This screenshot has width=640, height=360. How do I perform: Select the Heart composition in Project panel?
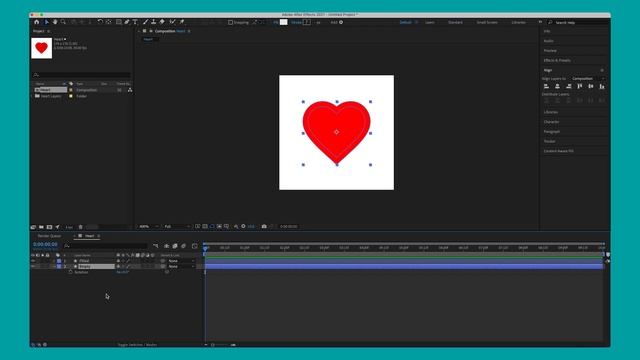51,90
